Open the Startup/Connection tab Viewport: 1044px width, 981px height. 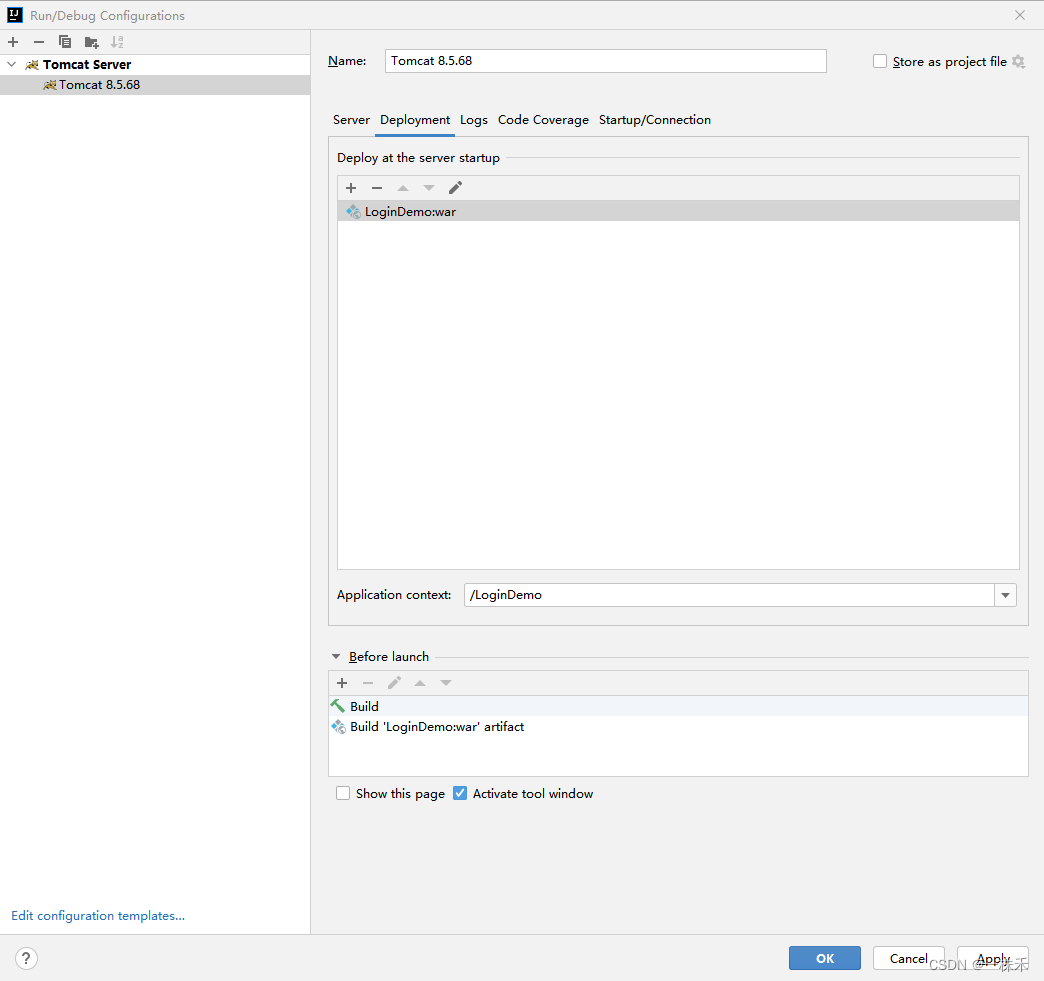[x=654, y=120]
